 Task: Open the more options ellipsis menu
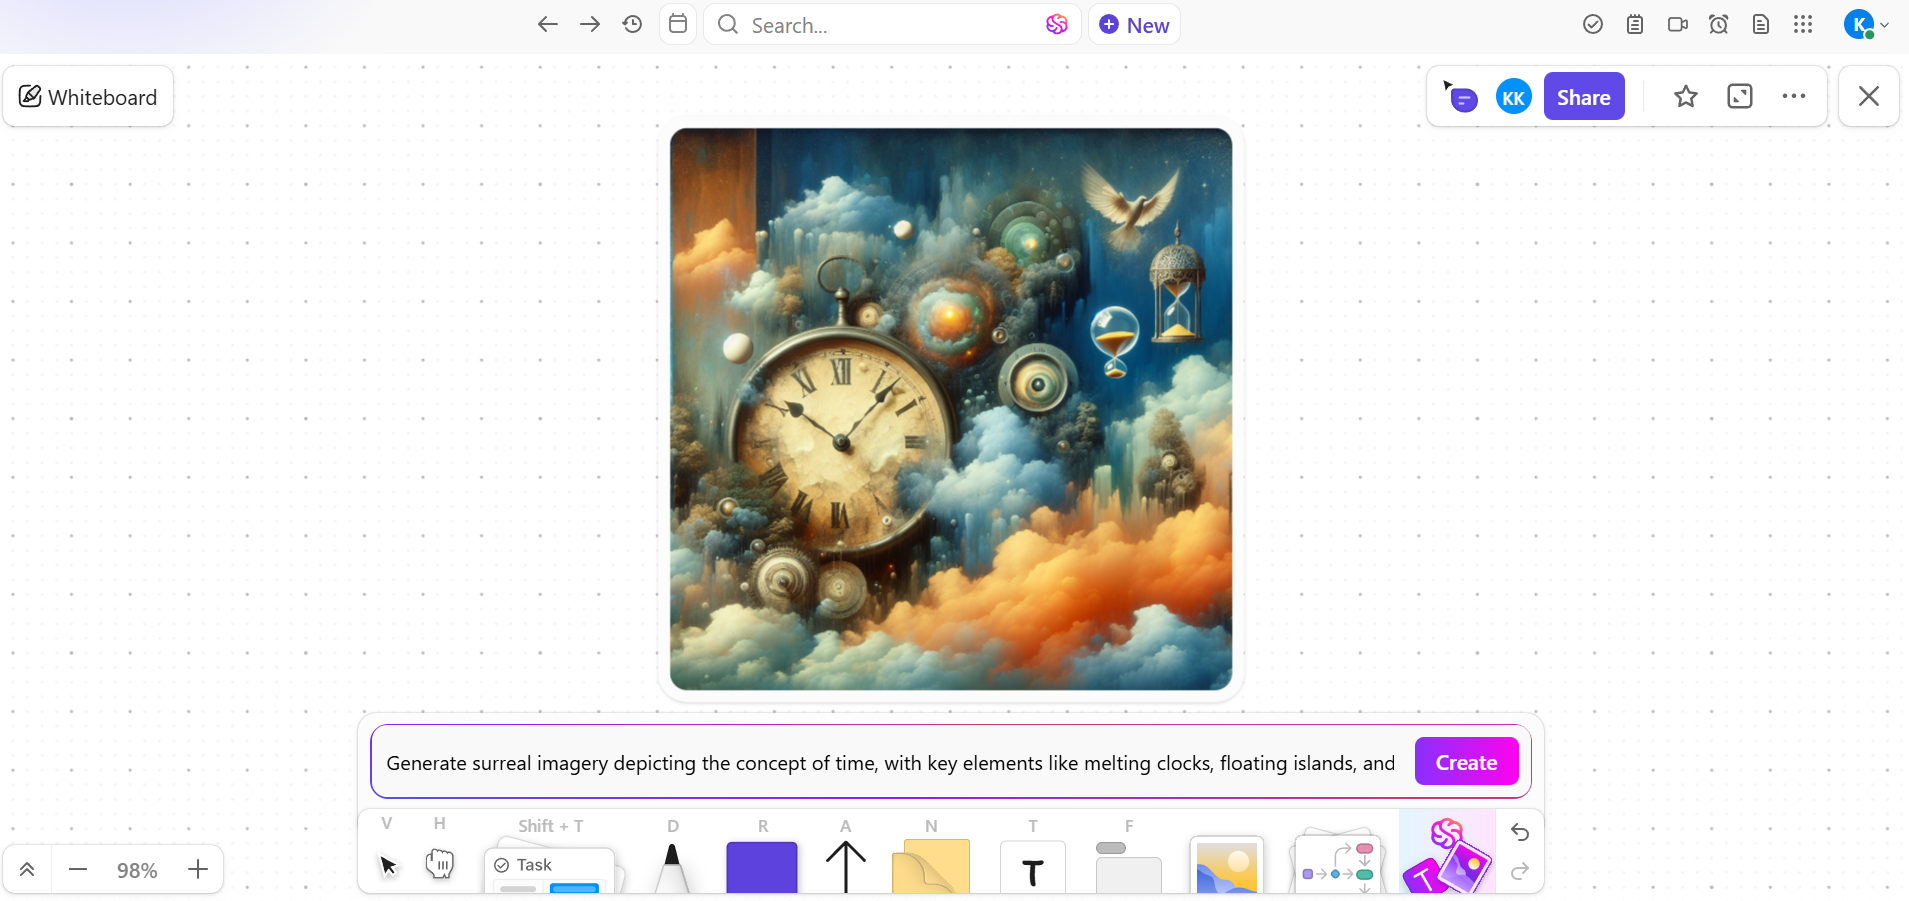(1795, 96)
